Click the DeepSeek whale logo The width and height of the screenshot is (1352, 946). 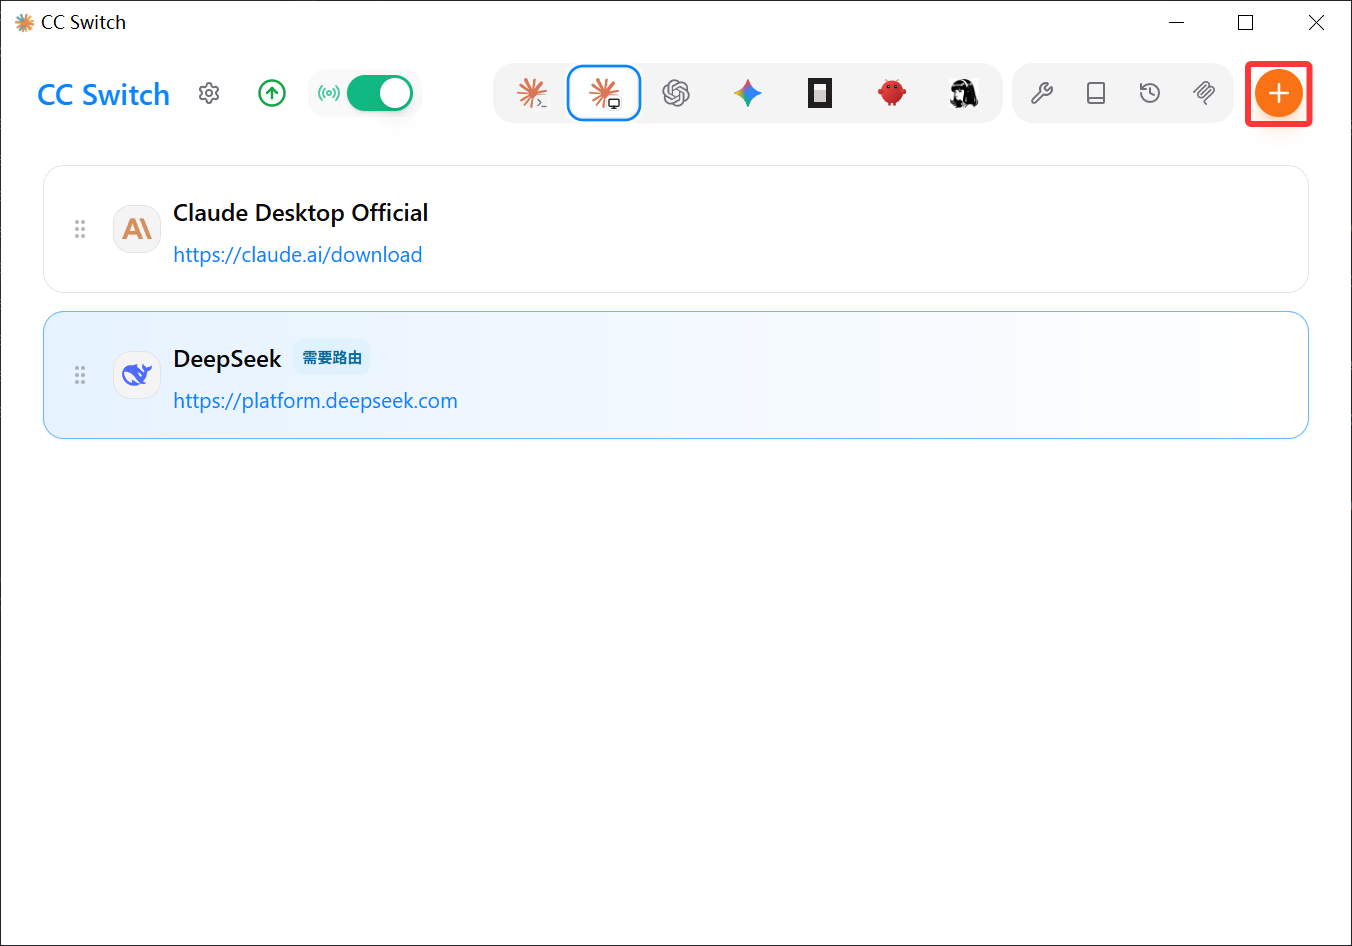(x=137, y=375)
